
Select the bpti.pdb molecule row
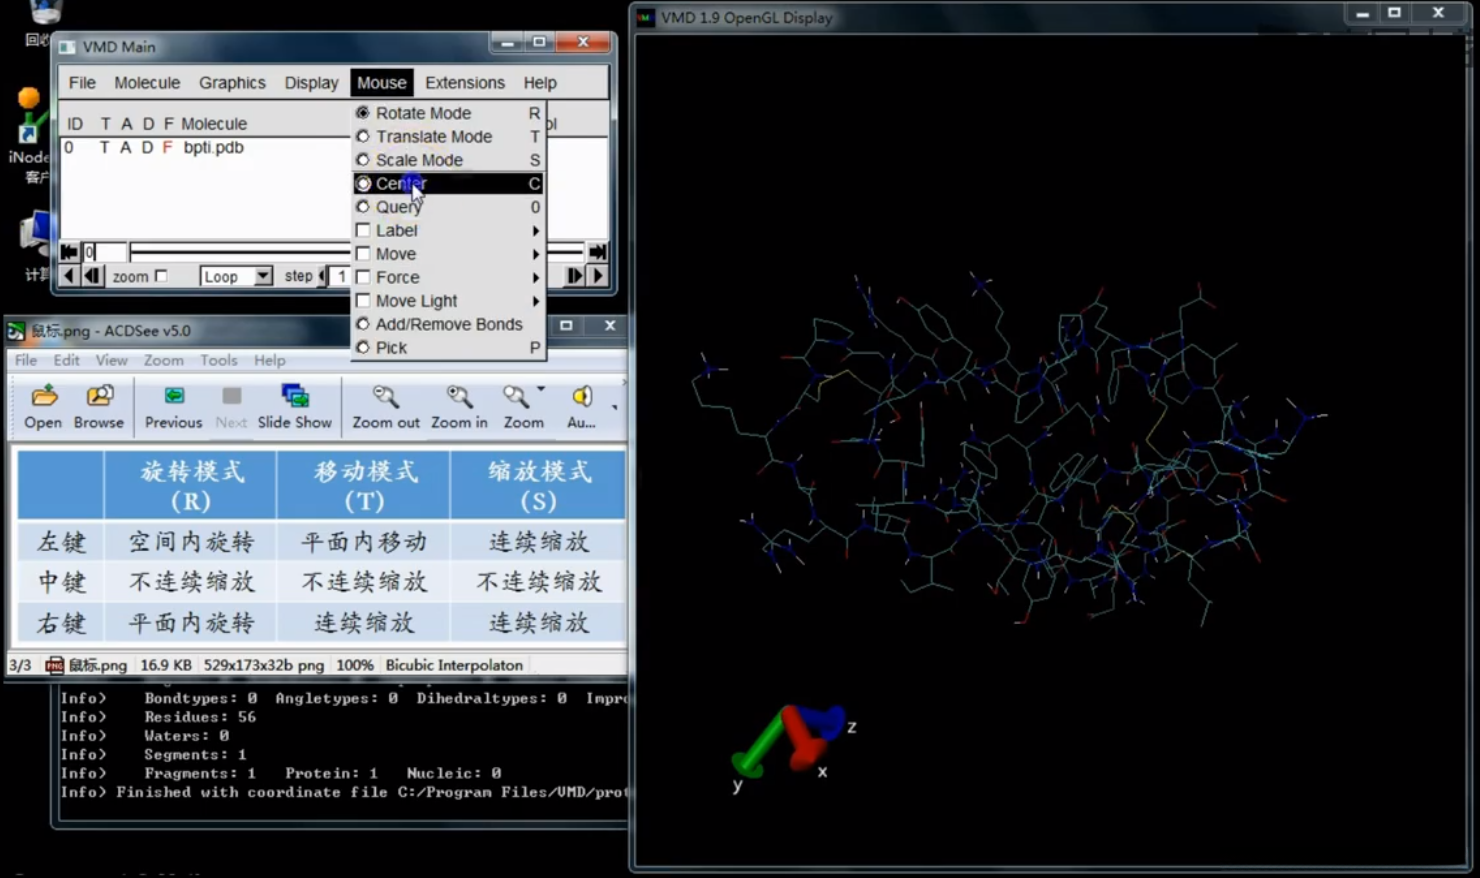point(213,148)
